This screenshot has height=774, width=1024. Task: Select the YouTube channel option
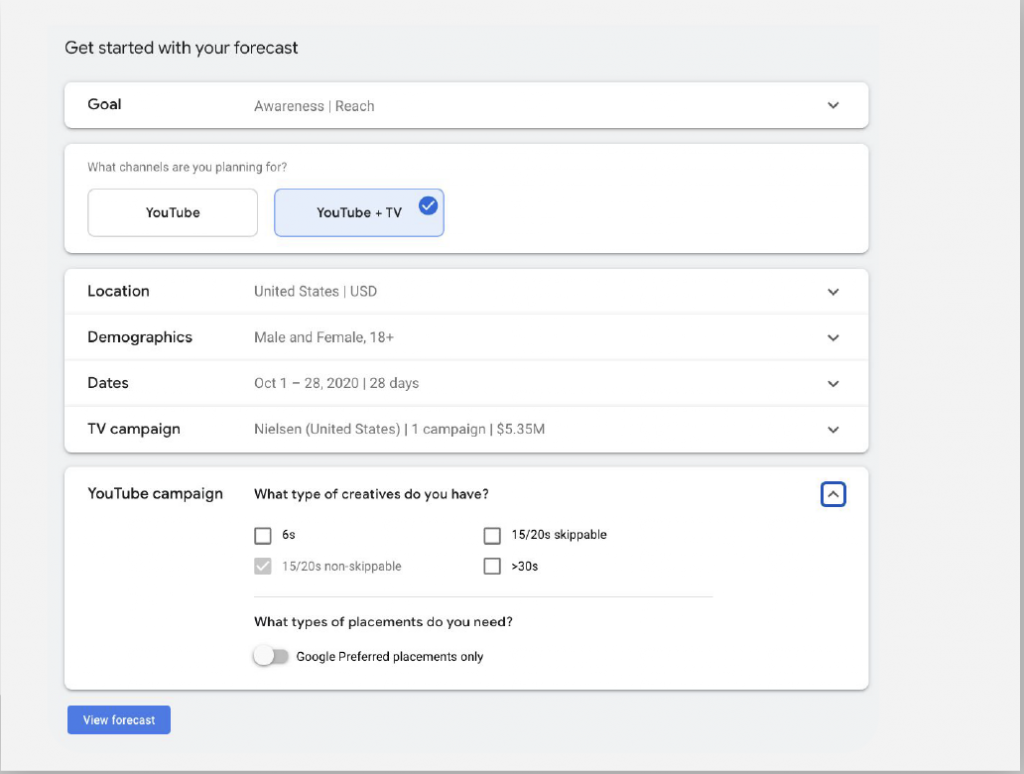click(173, 213)
